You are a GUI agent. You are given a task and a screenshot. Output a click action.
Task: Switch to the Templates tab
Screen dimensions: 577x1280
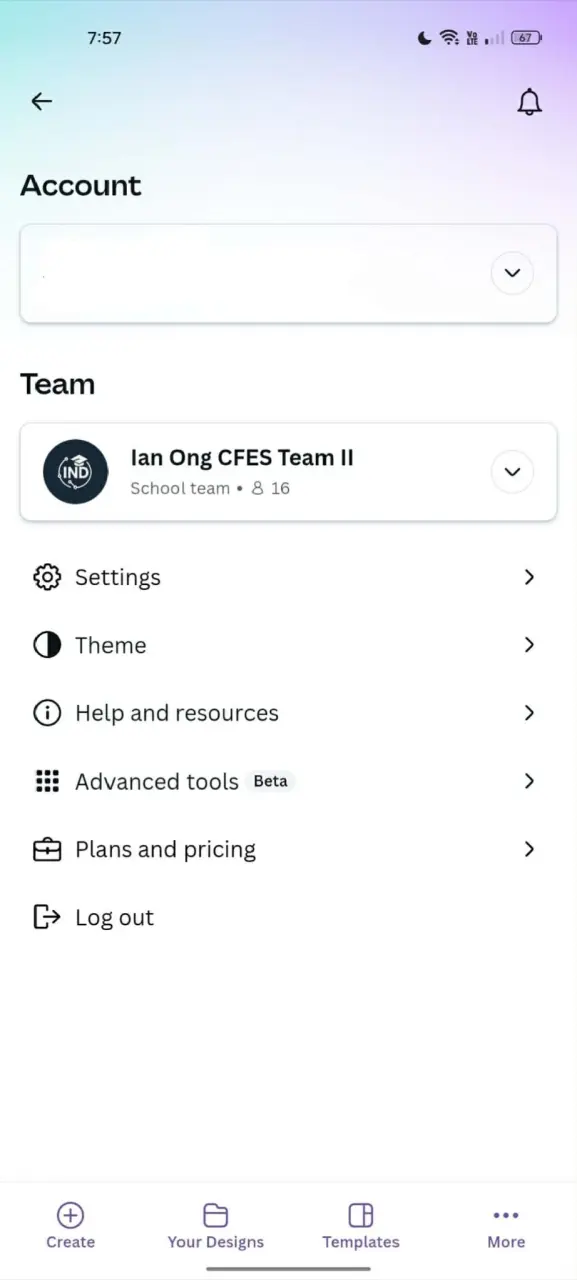pos(361,1226)
